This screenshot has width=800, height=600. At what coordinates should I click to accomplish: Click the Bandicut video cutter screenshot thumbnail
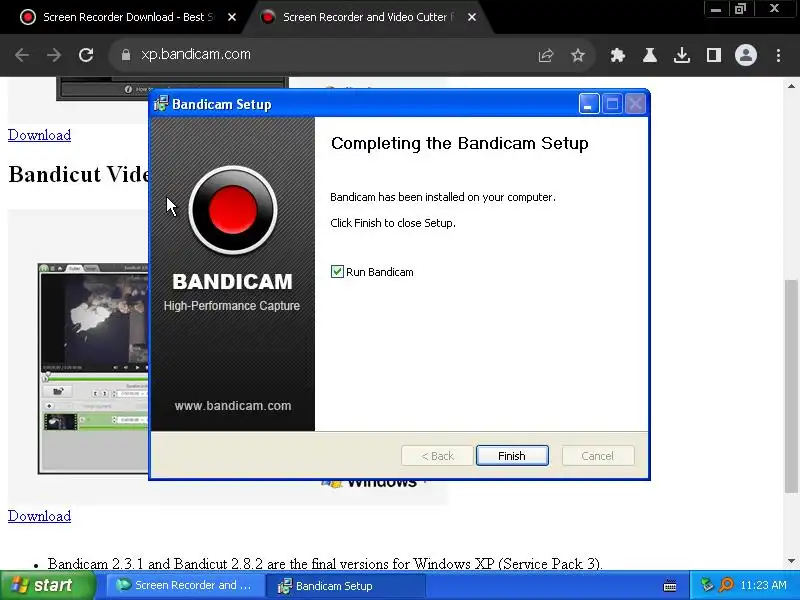point(93,368)
